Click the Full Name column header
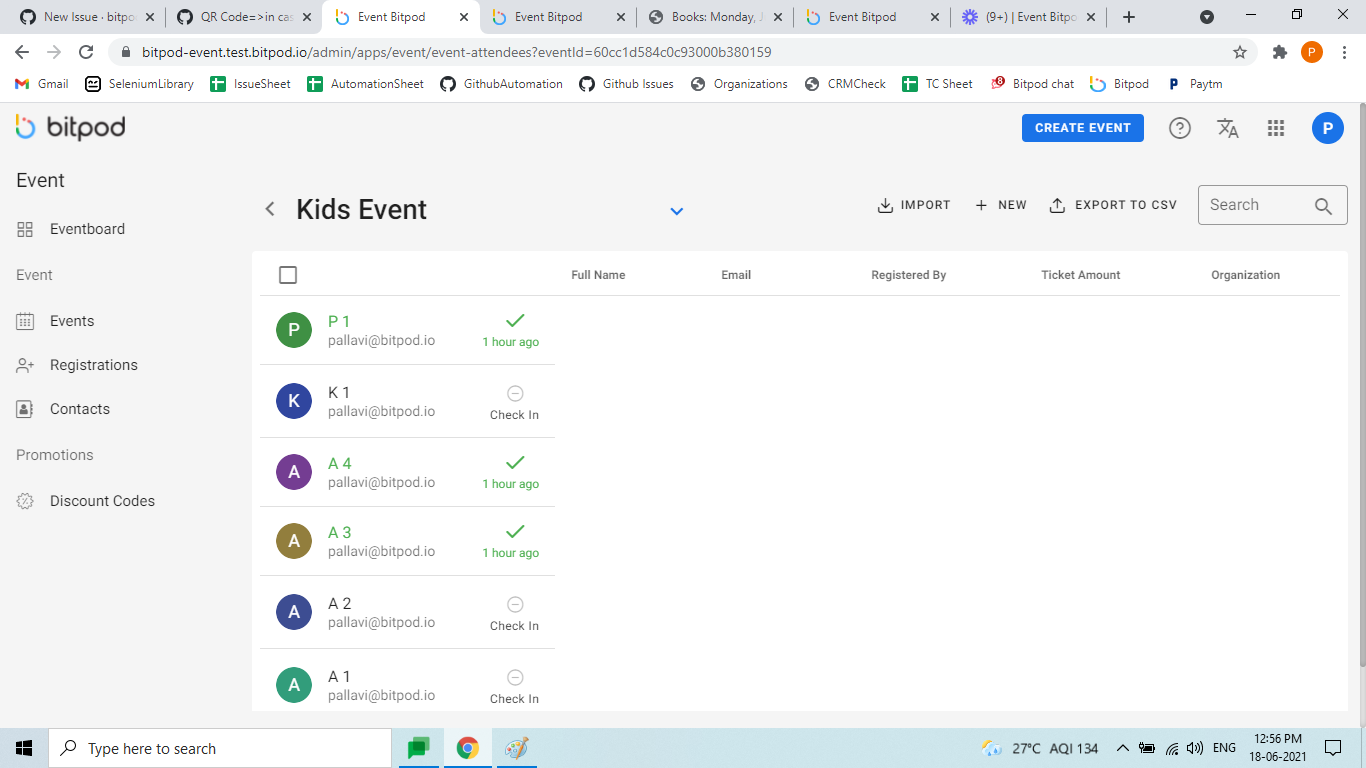This screenshot has height=768, width=1366. pyautogui.click(x=598, y=275)
